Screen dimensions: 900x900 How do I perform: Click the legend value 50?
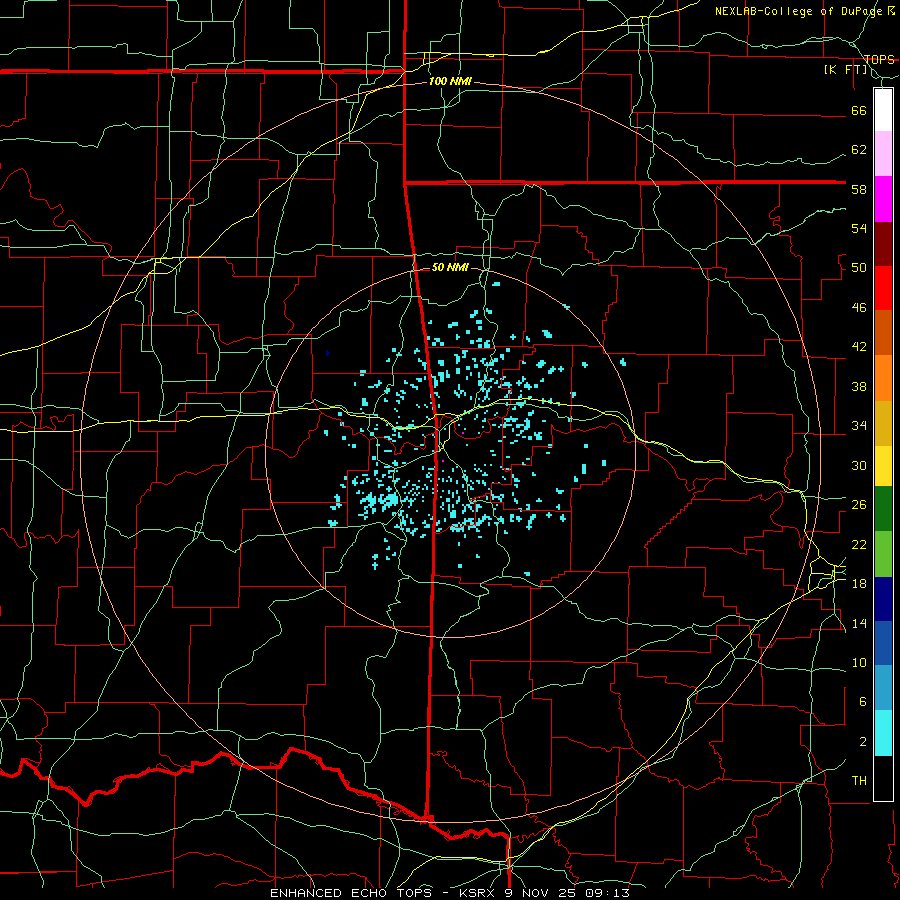[x=859, y=268]
